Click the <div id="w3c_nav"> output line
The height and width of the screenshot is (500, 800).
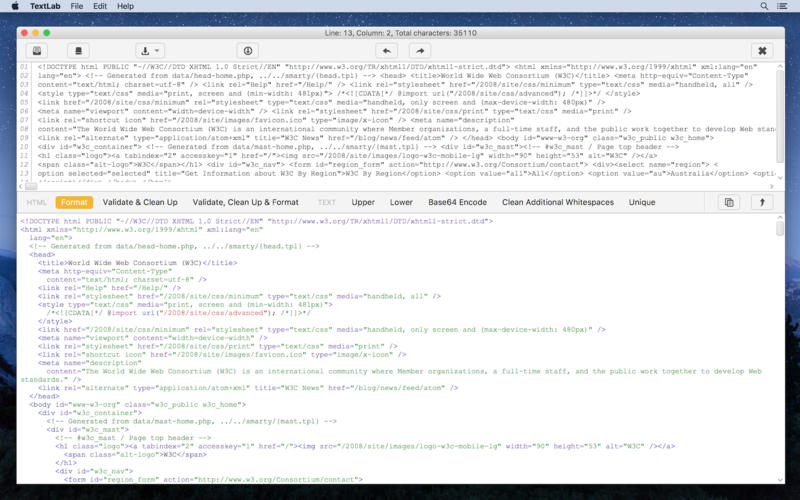(94, 471)
